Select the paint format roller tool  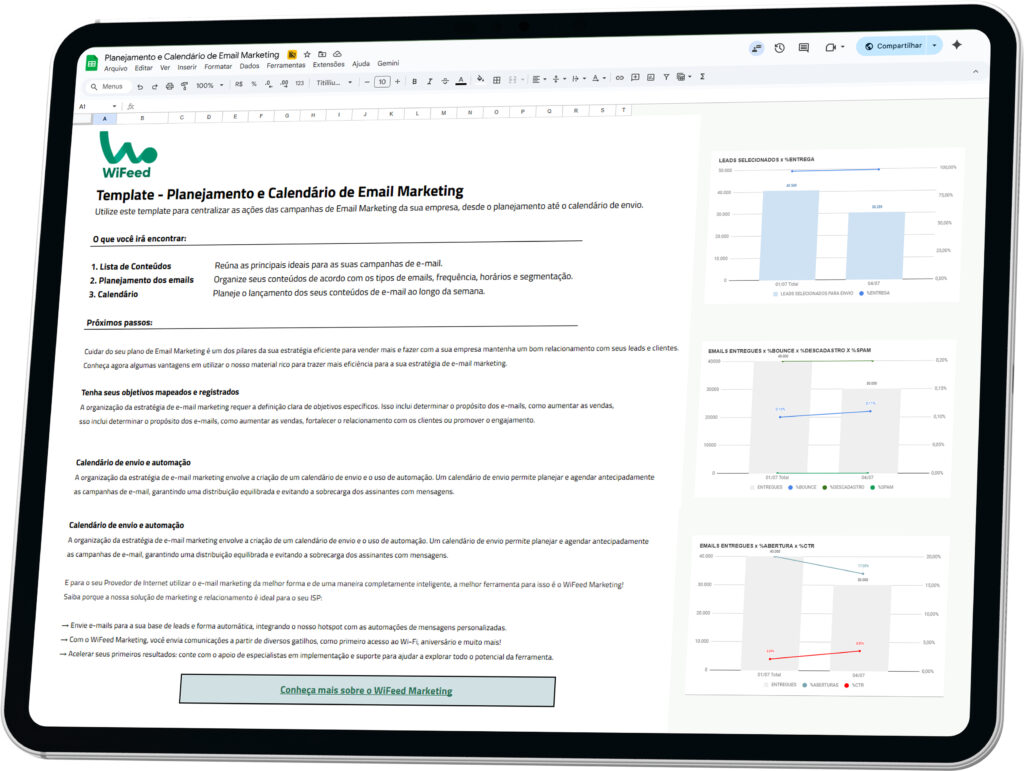tap(183, 85)
